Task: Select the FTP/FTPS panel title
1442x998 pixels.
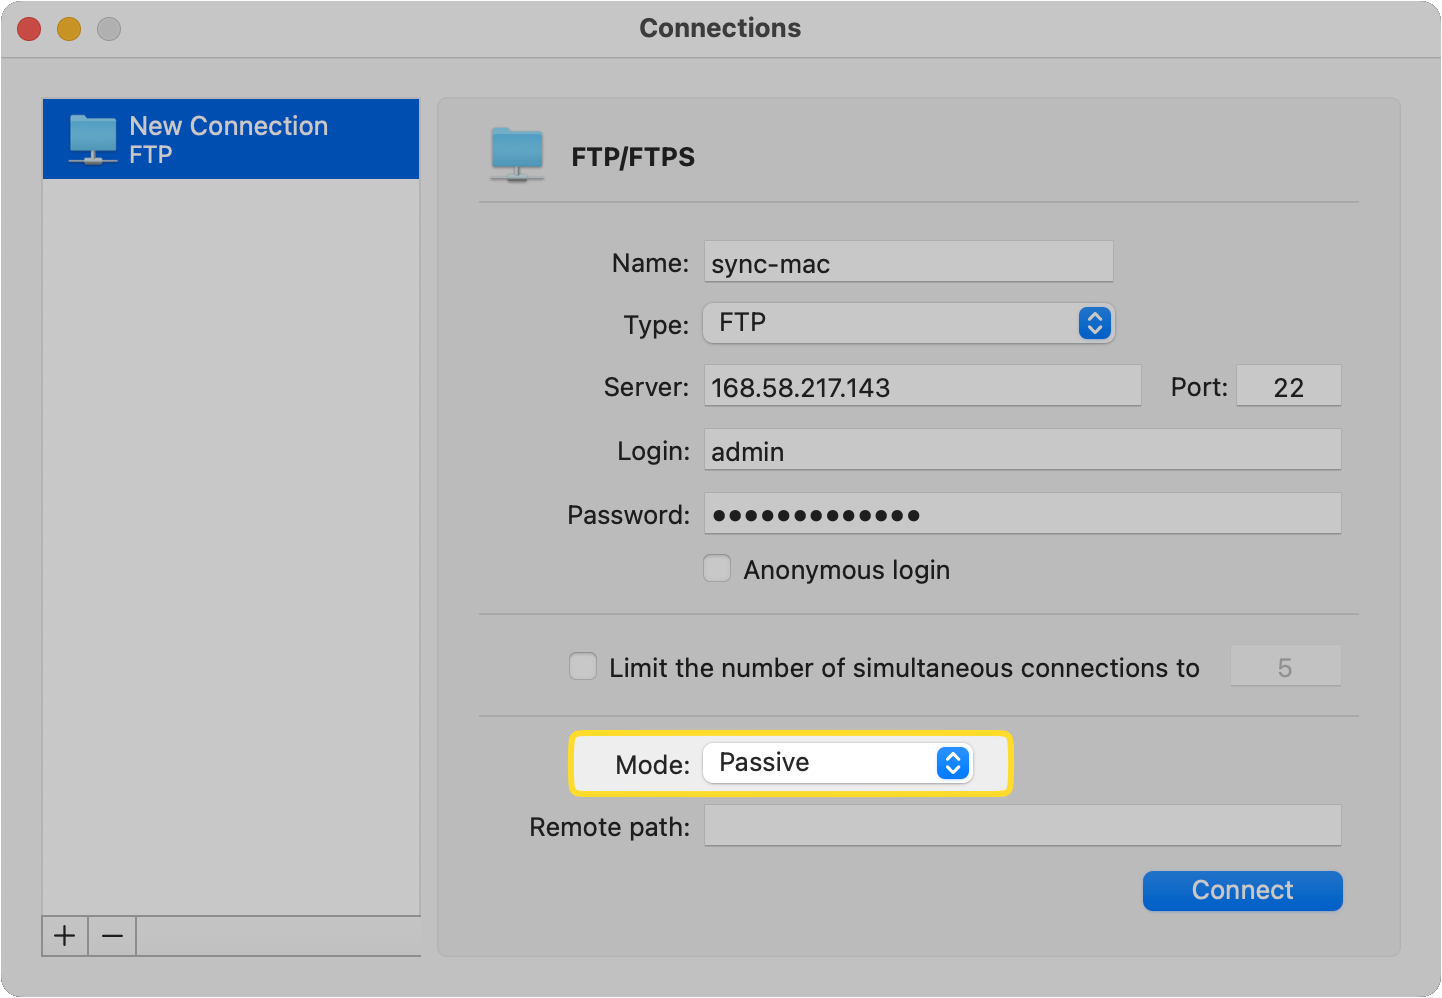Action: (632, 156)
